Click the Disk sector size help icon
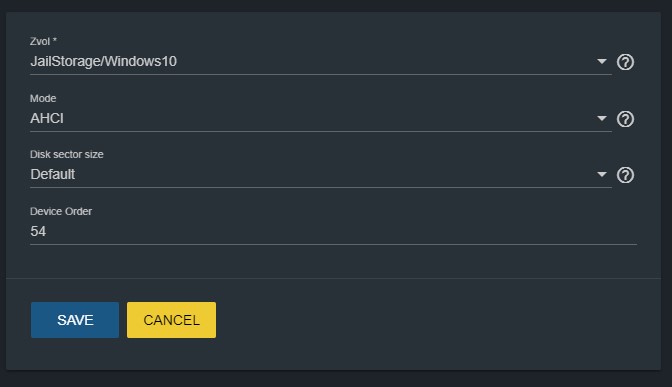Screen dimensions: 672x387 [625, 175]
